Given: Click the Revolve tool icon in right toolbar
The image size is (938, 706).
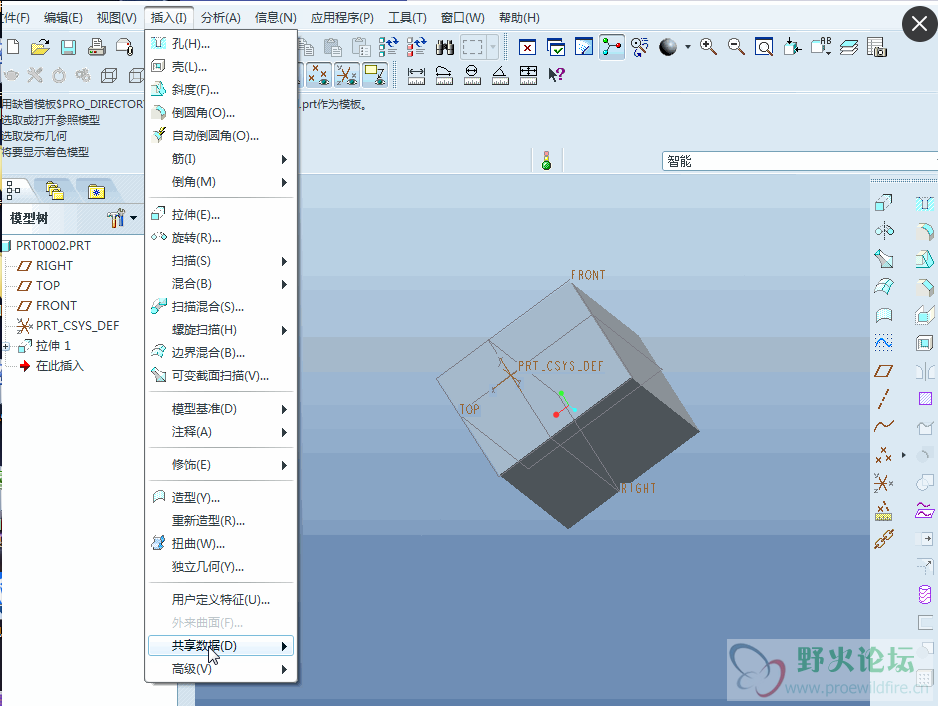Looking at the screenshot, I should pyautogui.click(x=884, y=230).
